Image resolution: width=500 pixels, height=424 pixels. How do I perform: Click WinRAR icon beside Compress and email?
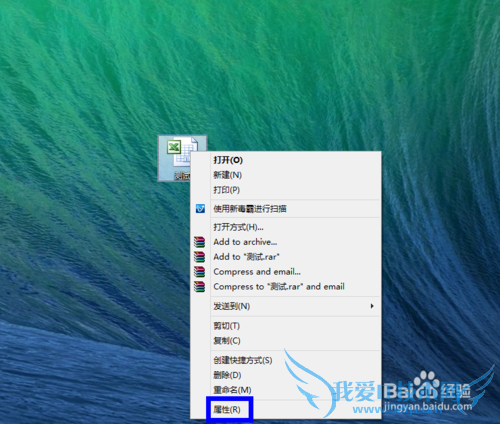[x=199, y=272]
